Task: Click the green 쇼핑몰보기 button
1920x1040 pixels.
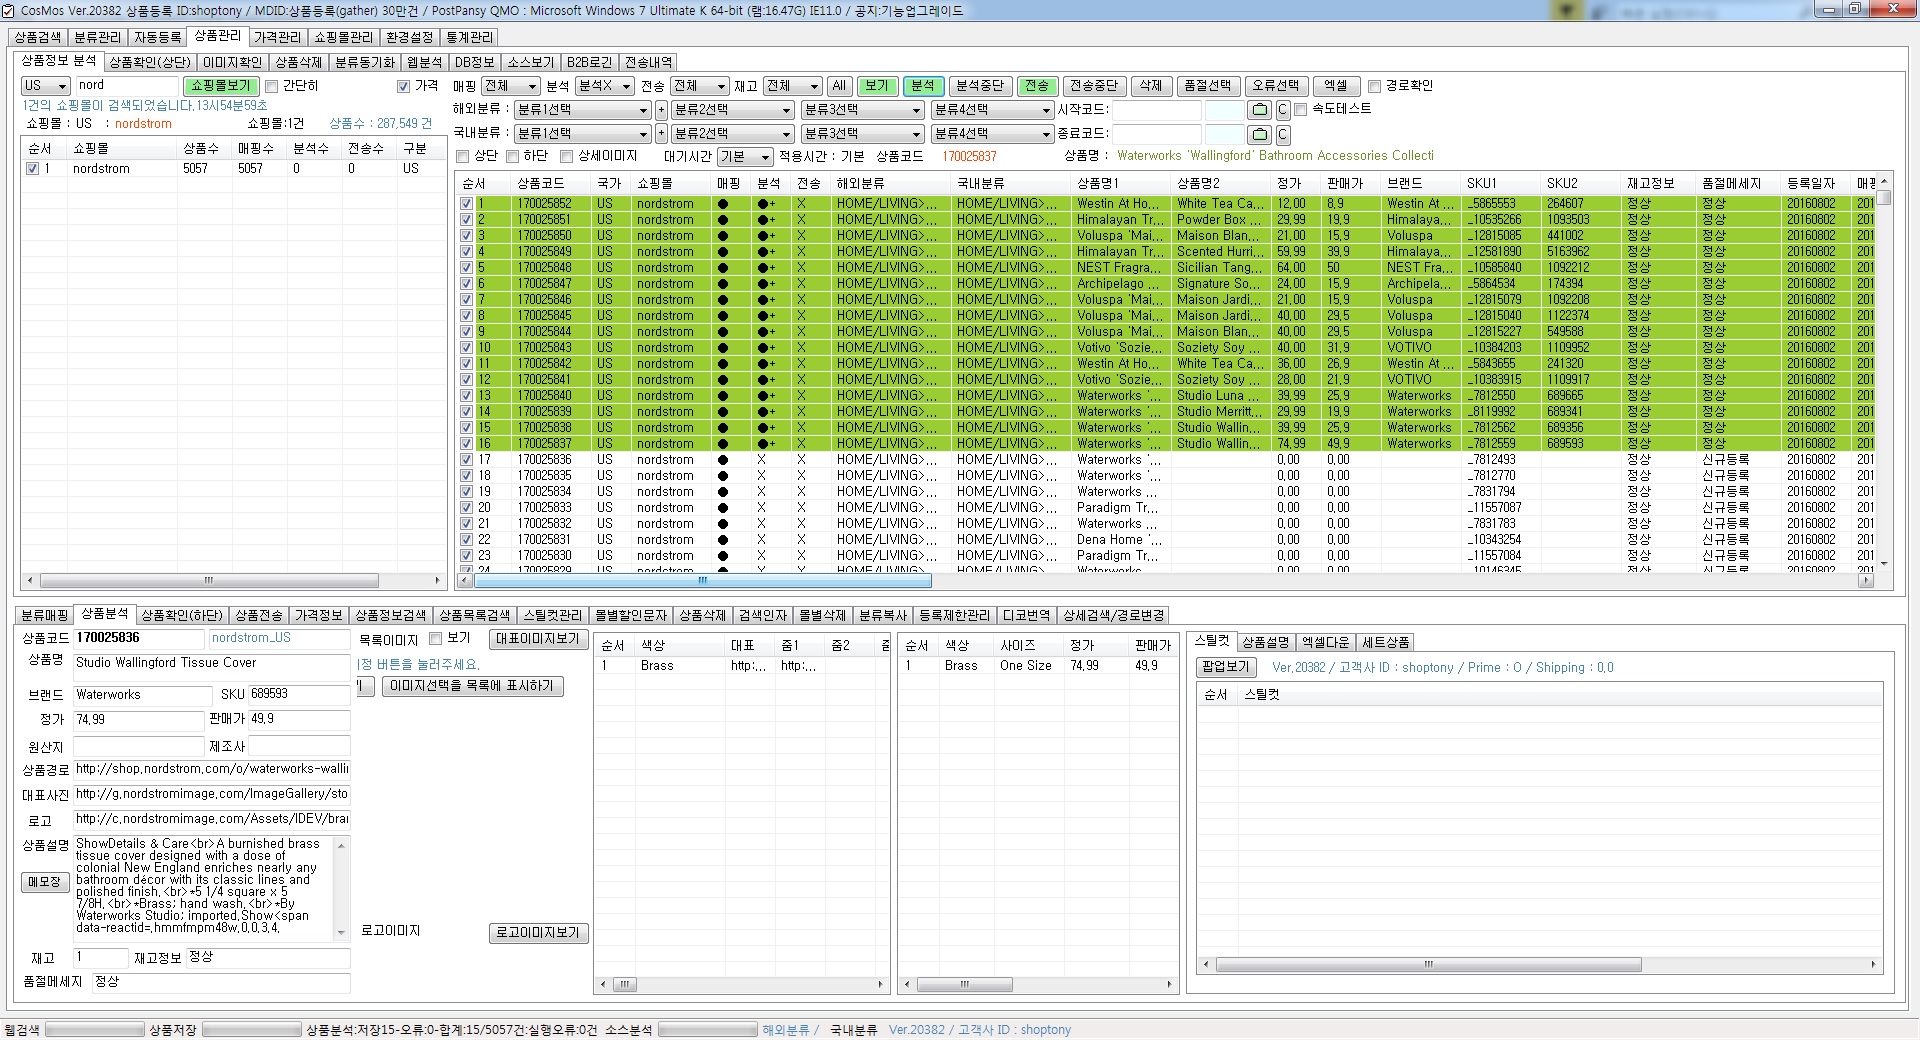Action: pos(221,87)
